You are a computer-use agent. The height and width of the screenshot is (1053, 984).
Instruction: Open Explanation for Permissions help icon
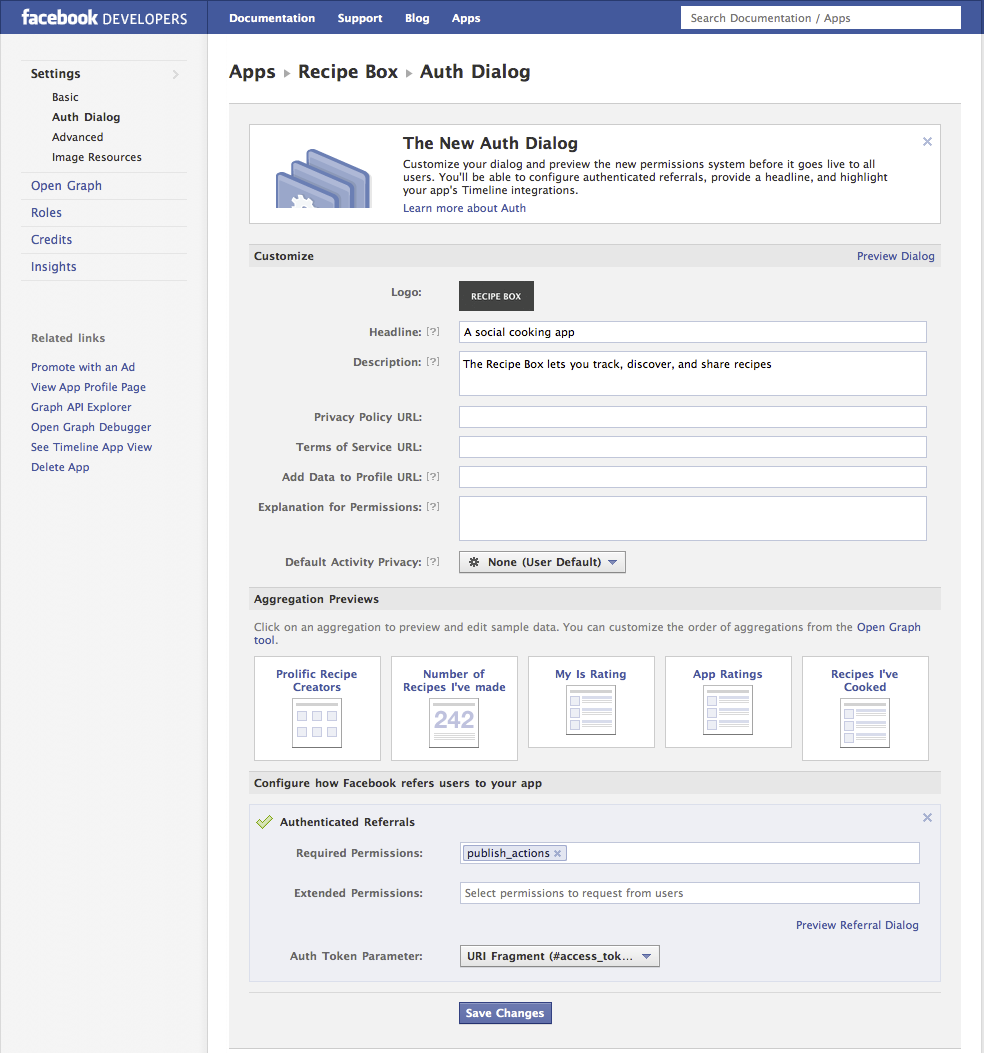point(433,507)
